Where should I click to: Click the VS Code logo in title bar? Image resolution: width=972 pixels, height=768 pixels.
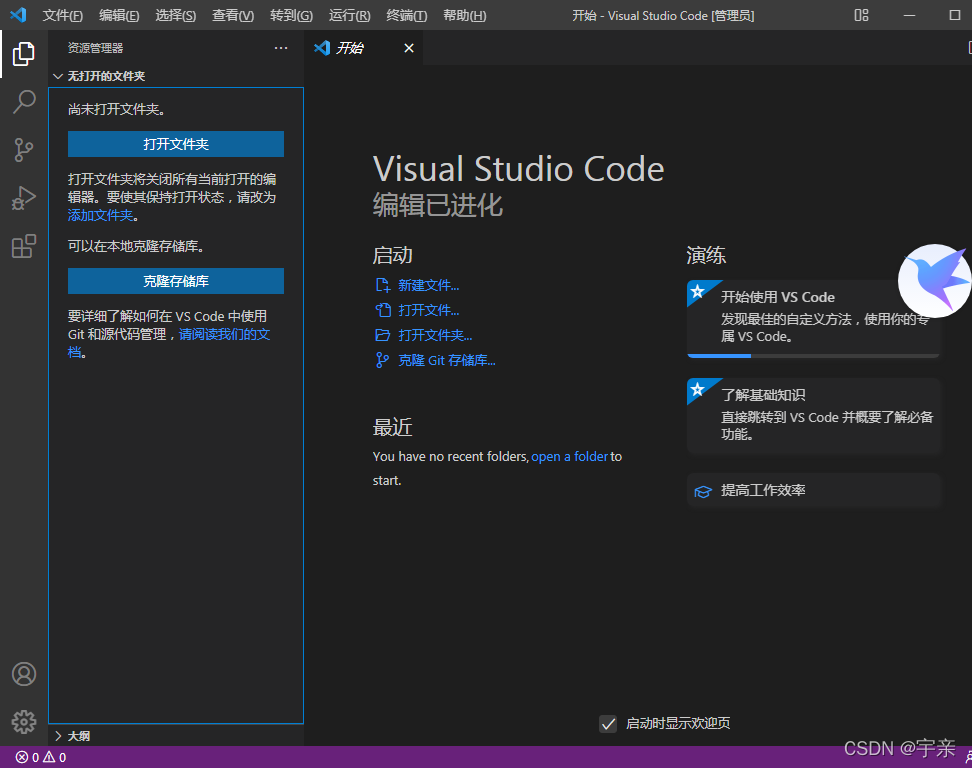tap(18, 15)
